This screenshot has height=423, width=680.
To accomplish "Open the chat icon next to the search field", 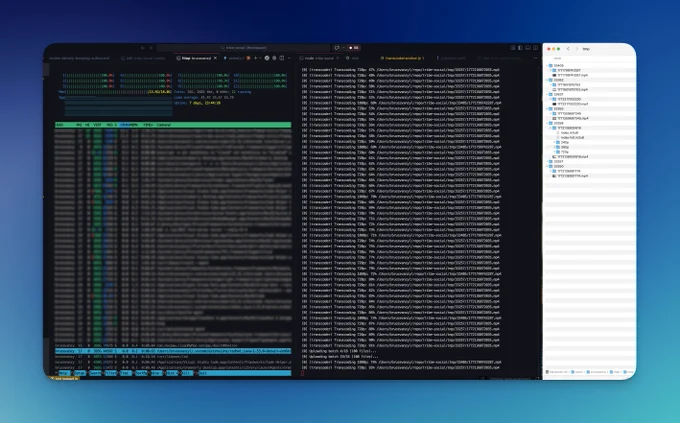I will point(337,48).
